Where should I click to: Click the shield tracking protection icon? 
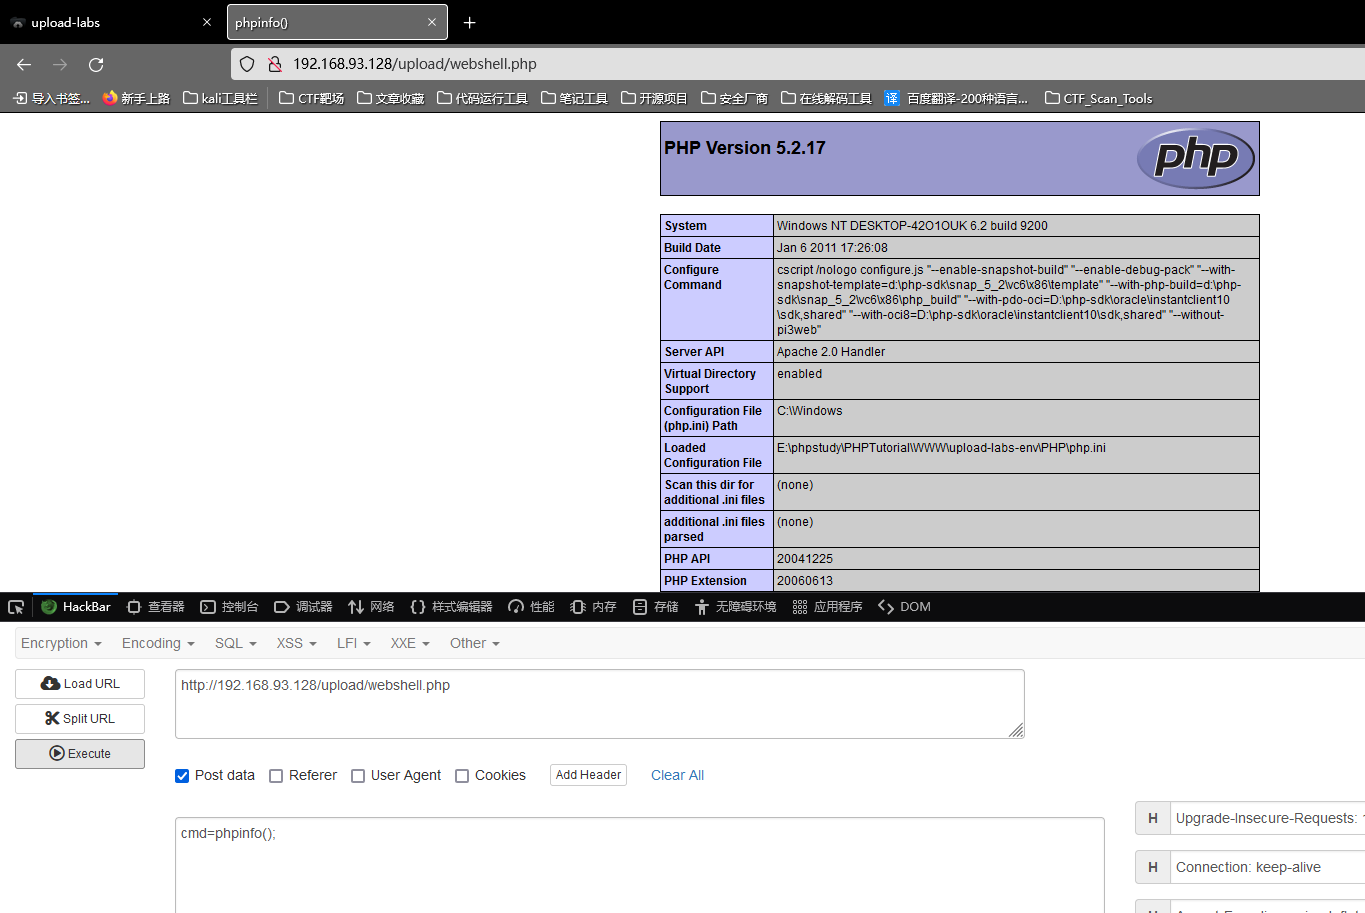(247, 64)
